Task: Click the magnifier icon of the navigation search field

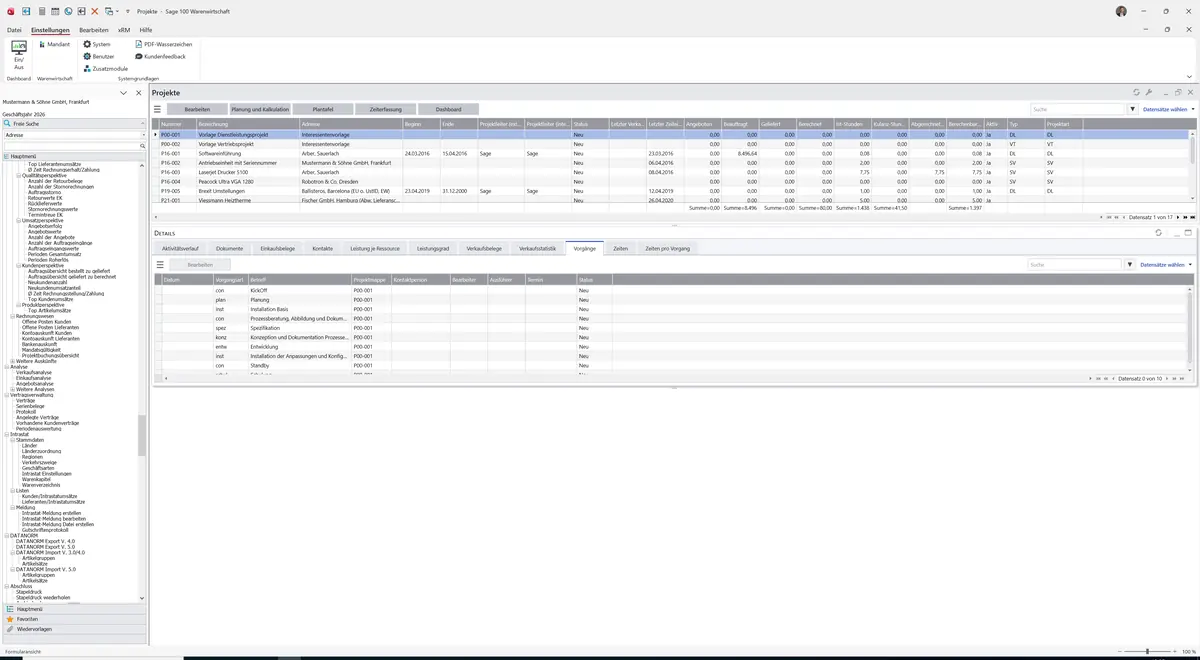Action: click(x=143, y=146)
